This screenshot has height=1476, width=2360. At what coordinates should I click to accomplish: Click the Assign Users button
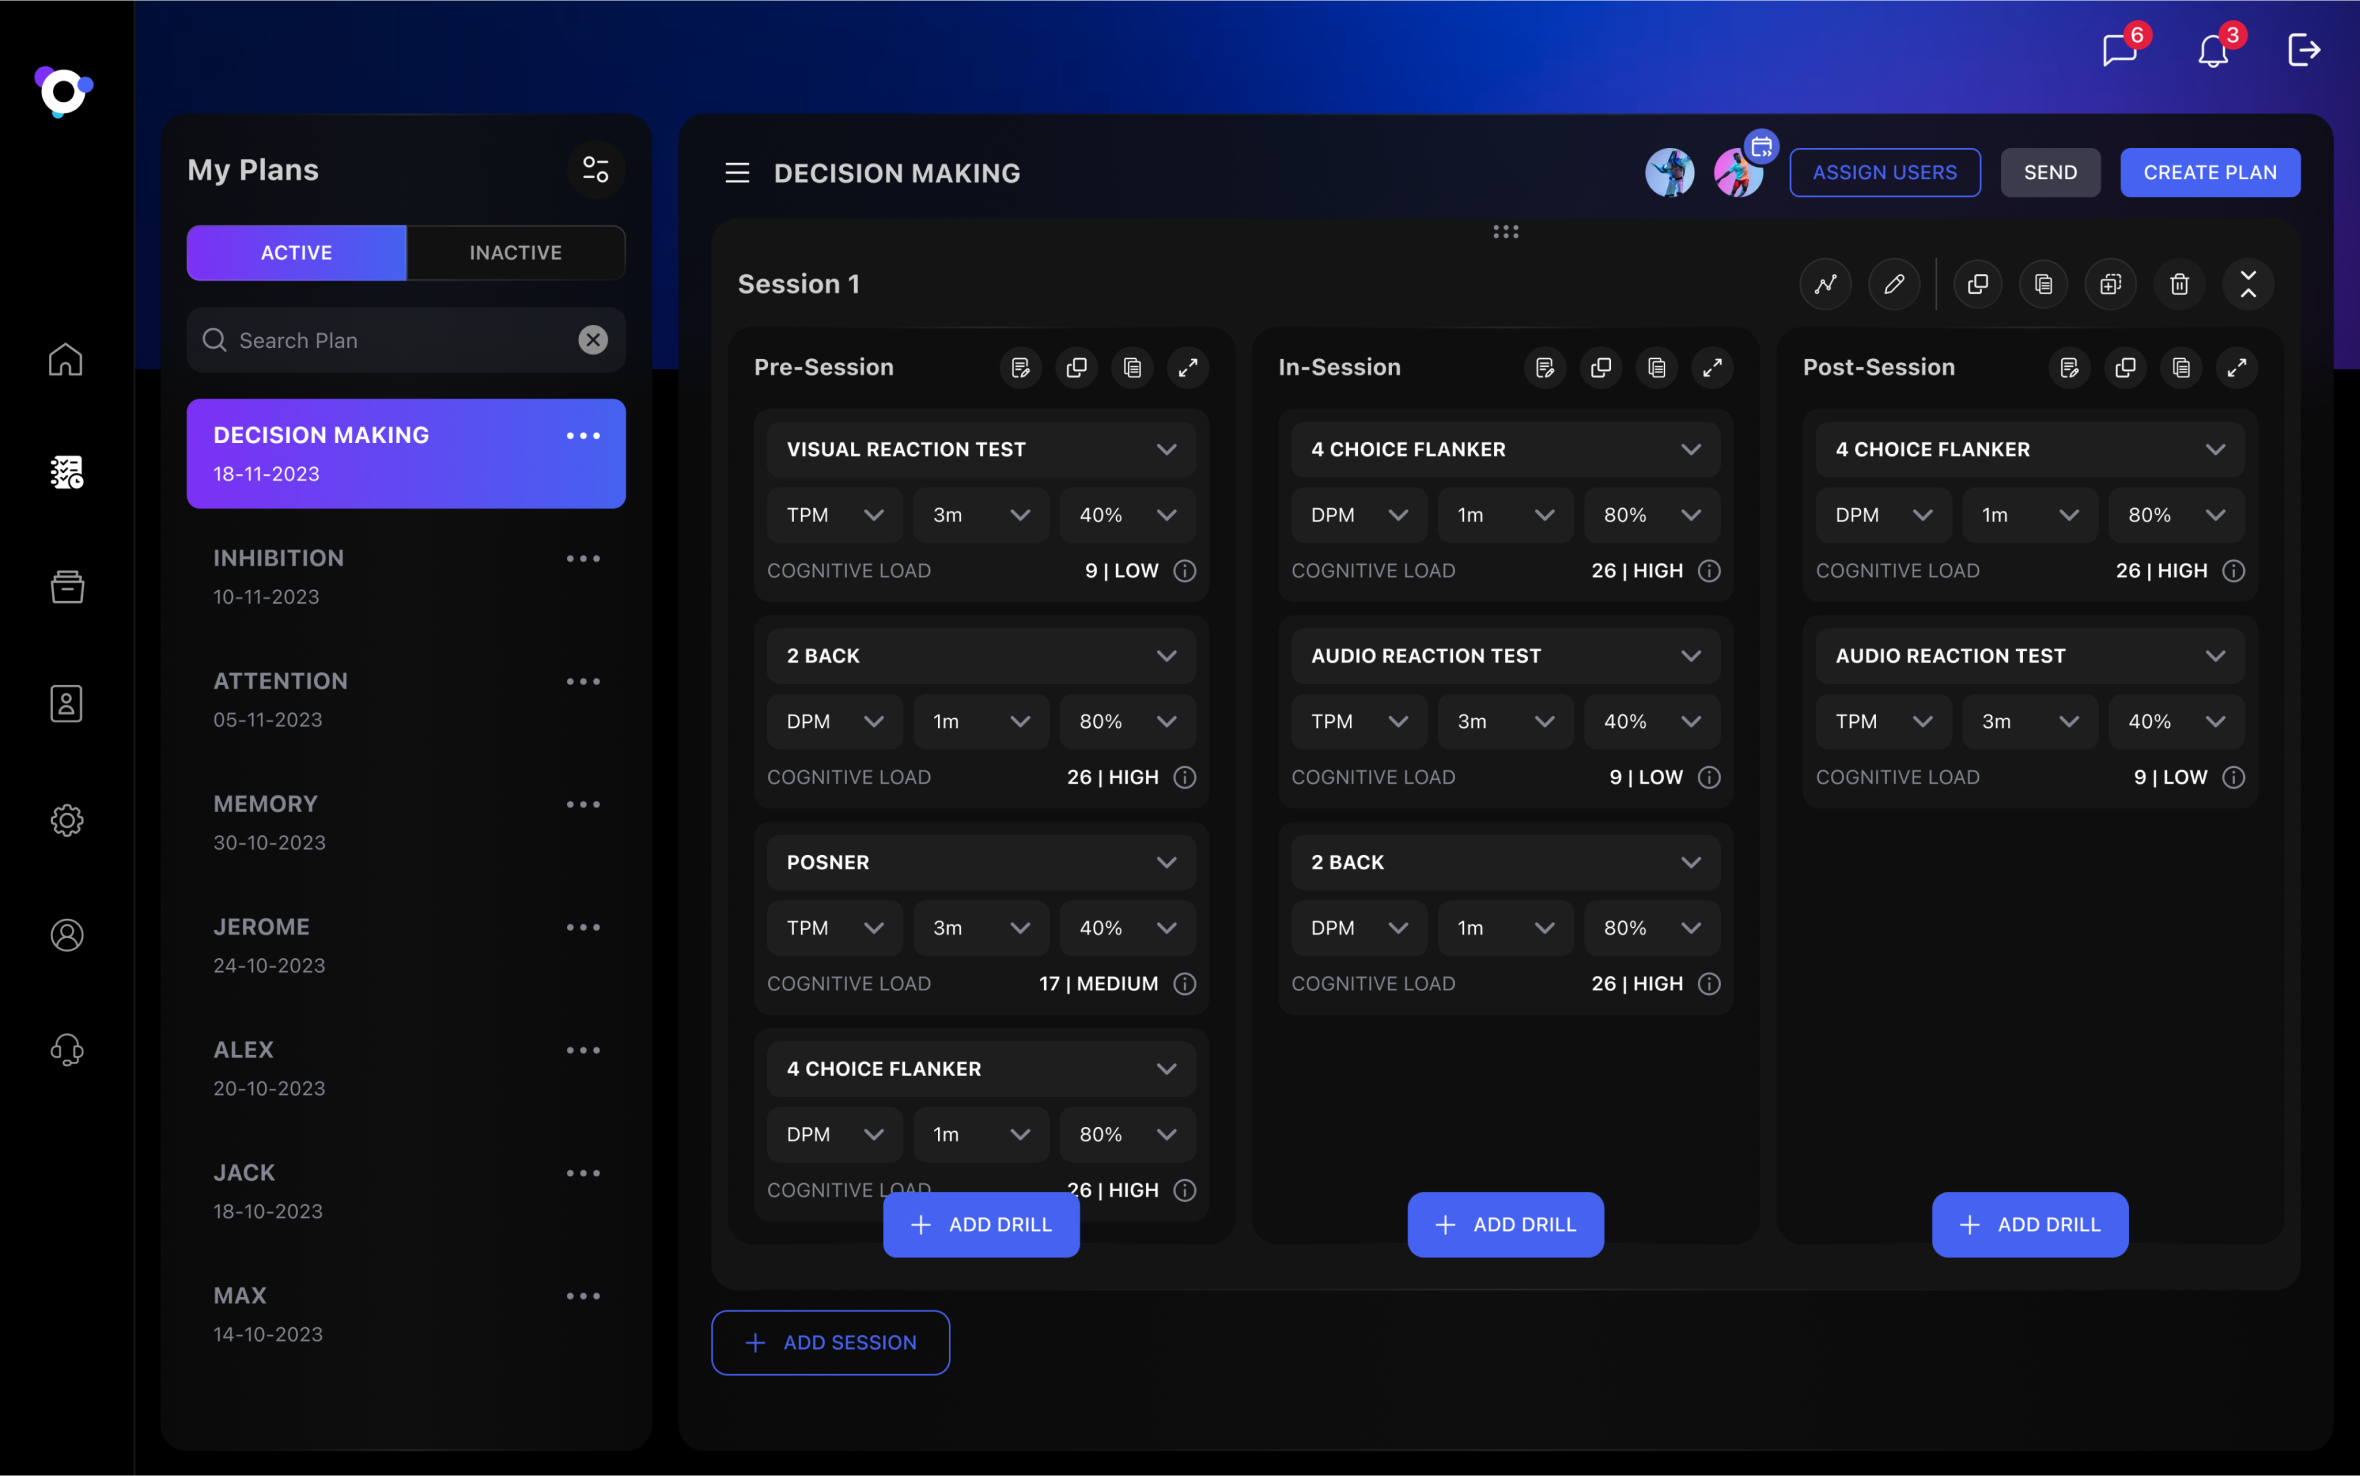point(1884,173)
